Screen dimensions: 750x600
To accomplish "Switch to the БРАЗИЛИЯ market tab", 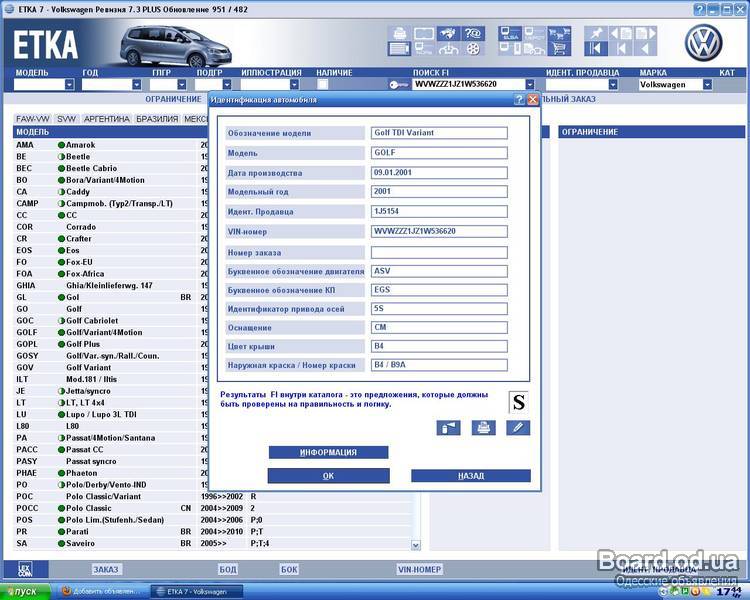I will [x=157, y=118].
